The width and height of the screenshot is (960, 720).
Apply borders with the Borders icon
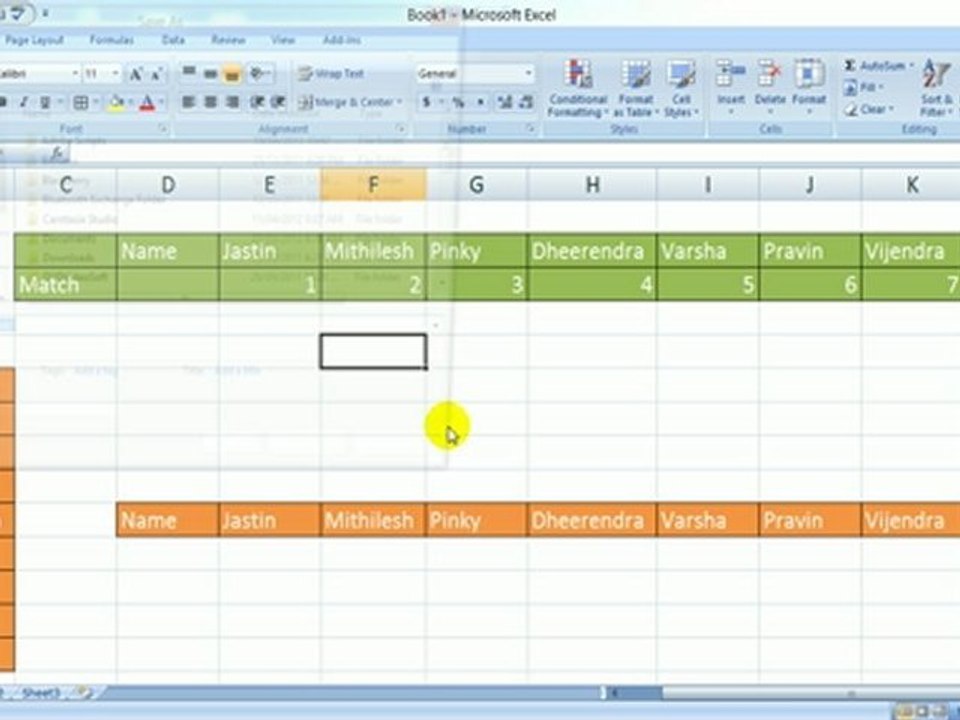pos(81,102)
